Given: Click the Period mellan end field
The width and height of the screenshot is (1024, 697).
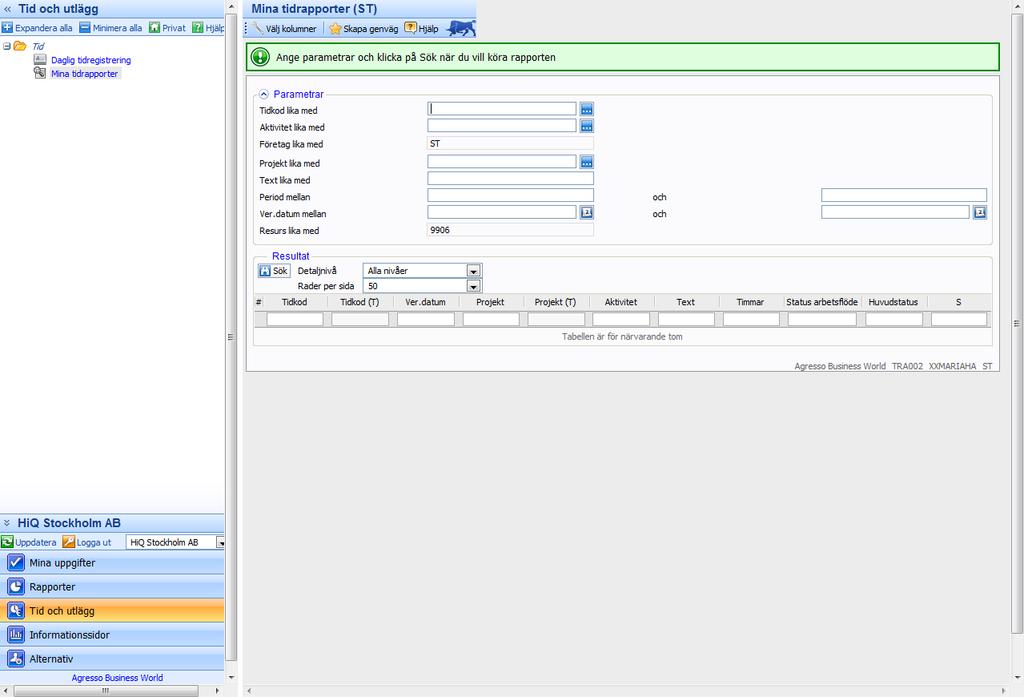Looking at the screenshot, I should pos(904,195).
